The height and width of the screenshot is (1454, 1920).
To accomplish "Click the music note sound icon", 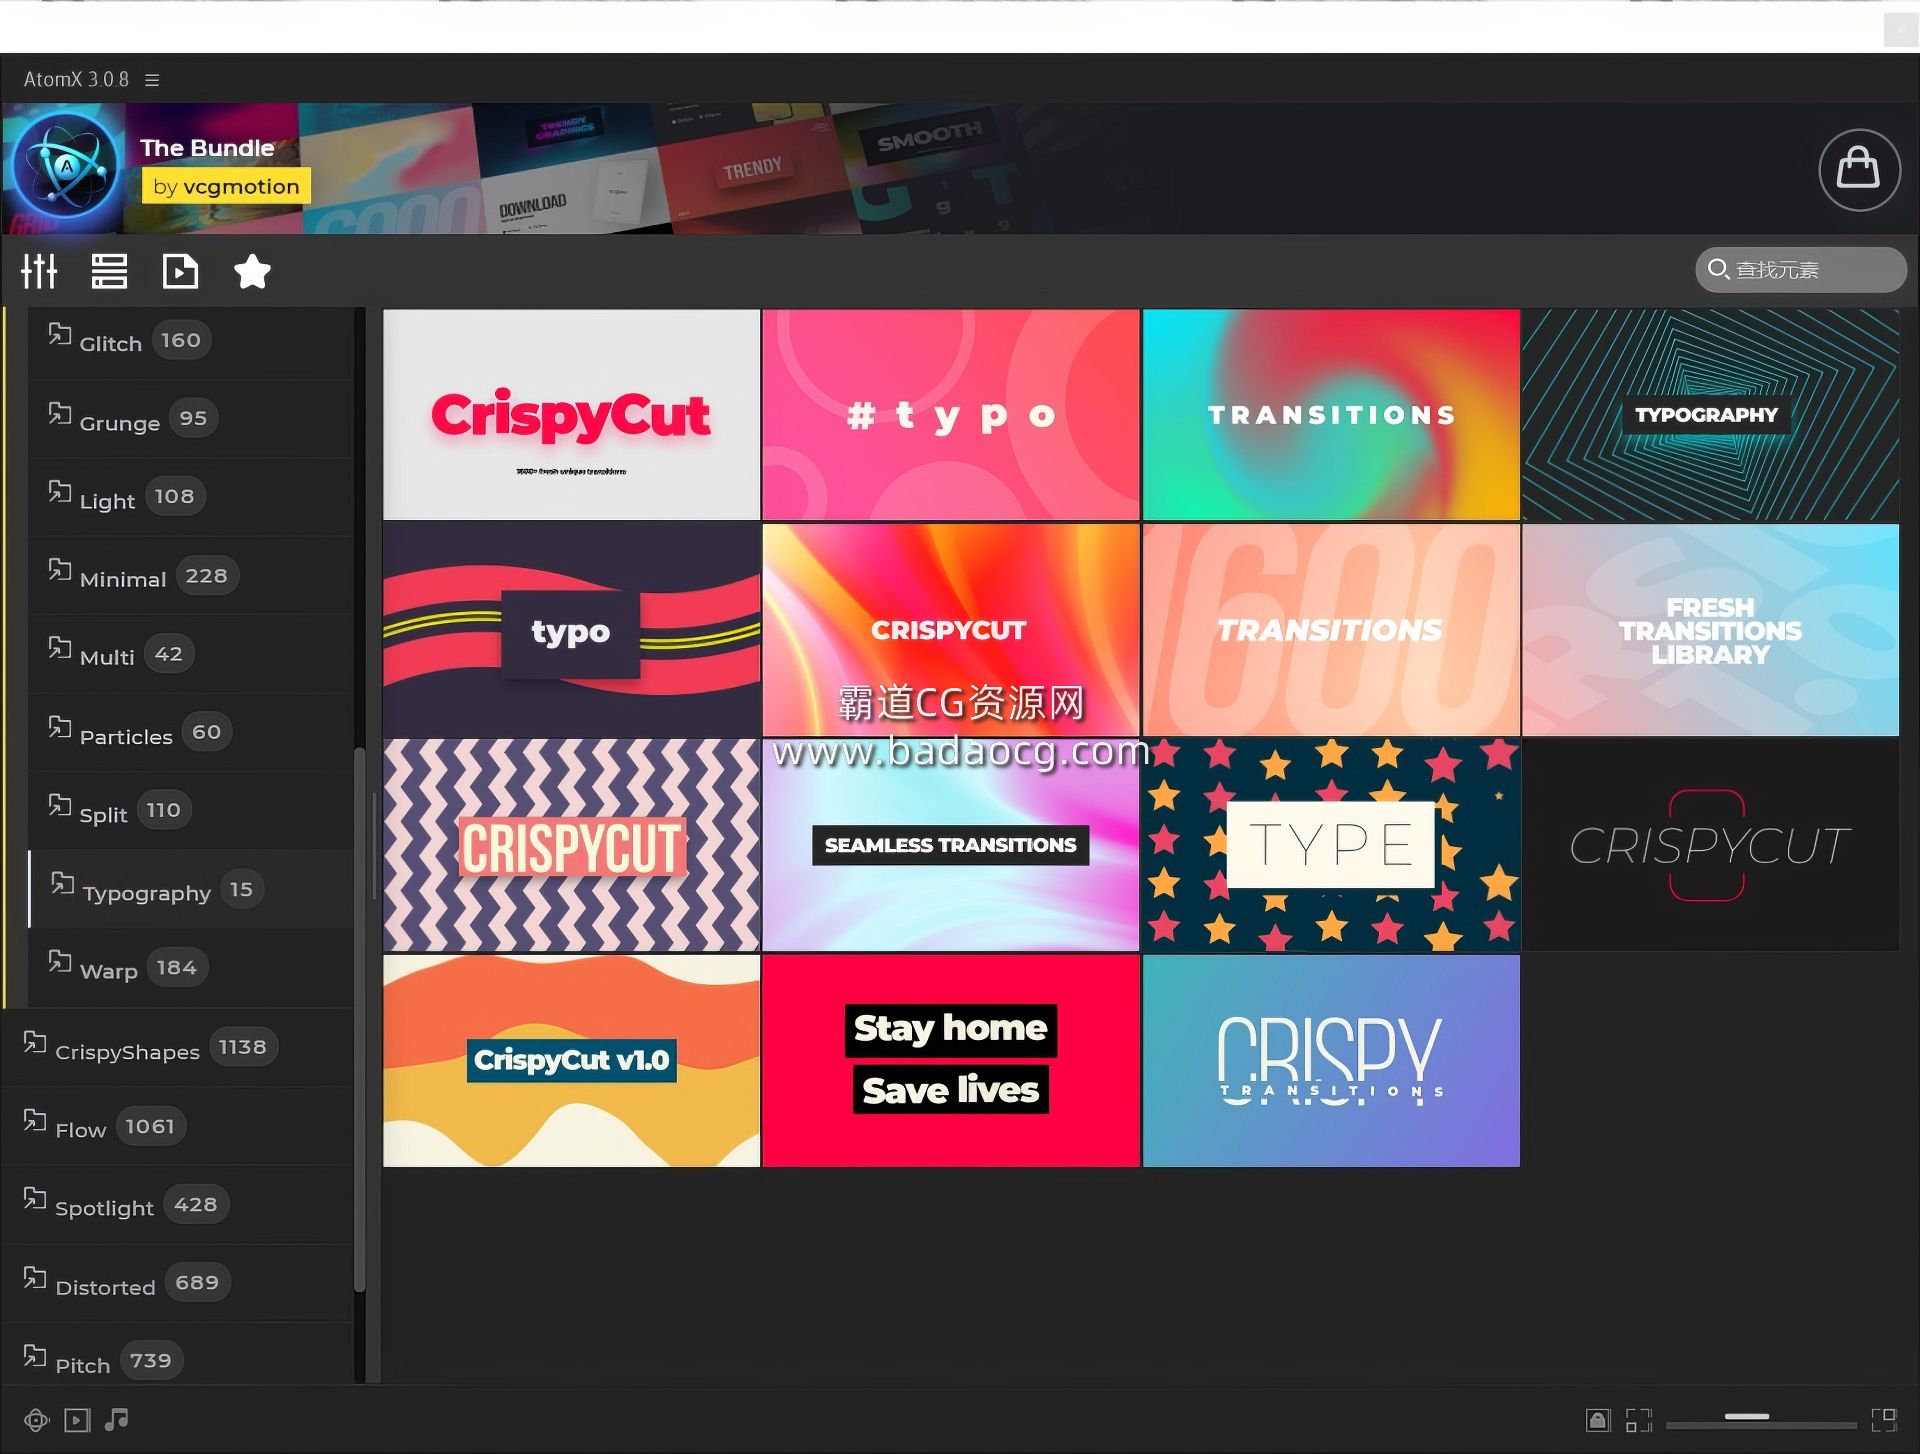I will [x=117, y=1419].
